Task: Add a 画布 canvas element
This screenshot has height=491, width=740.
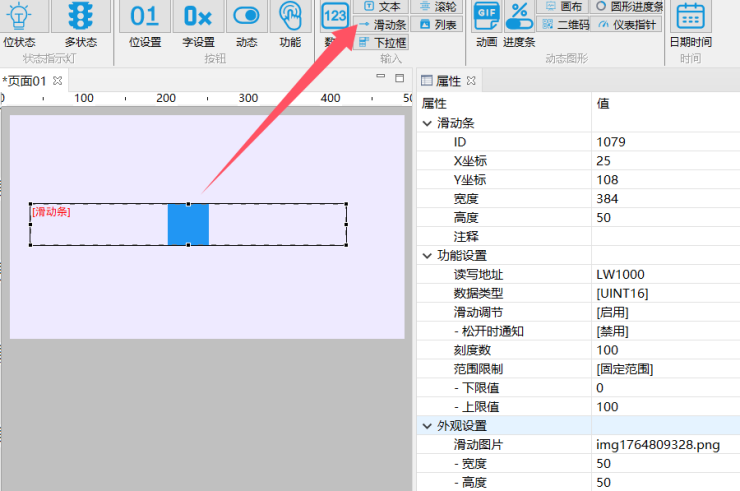Action: tap(563, 7)
